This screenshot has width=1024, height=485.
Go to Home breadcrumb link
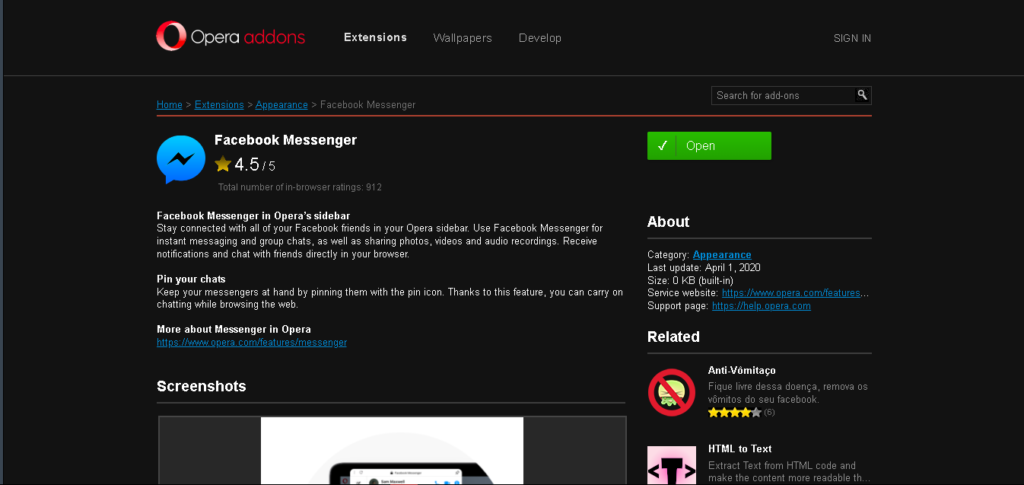click(169, 104)
